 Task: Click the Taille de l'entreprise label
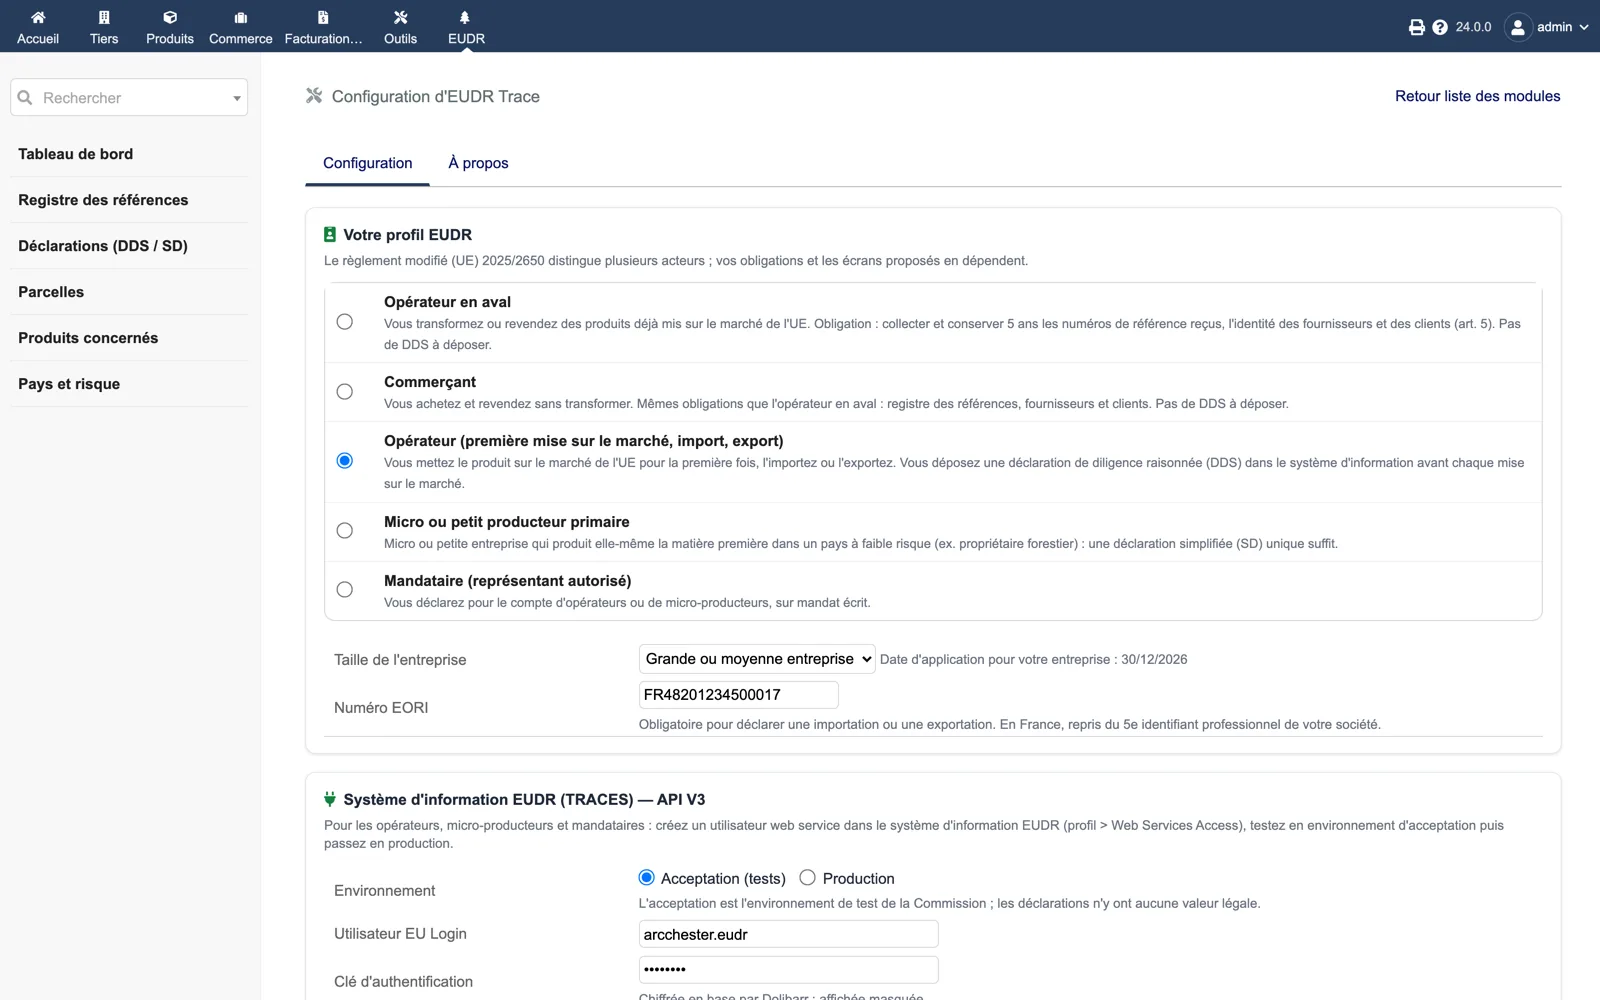400,660
